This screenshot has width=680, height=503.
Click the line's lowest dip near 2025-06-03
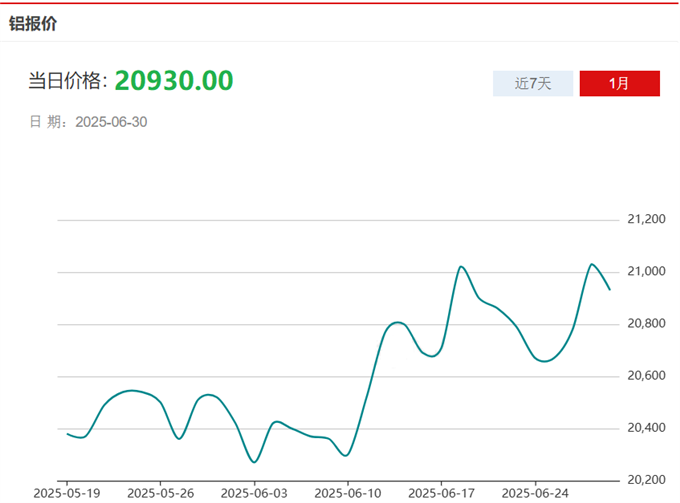(x=254, y=462)
